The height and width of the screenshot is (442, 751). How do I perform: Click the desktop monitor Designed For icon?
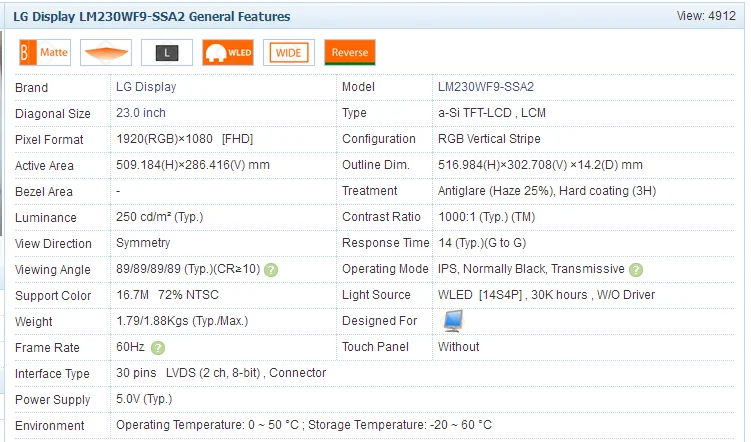[x=453, y=321]
